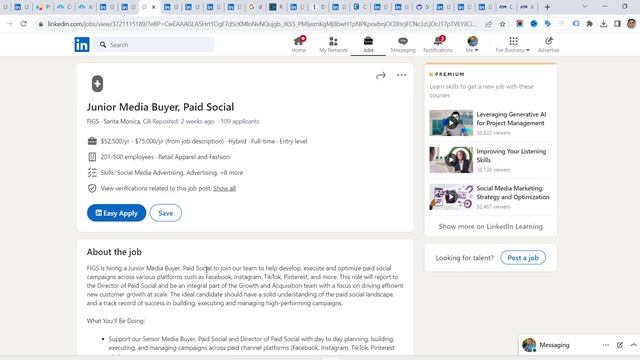Screen dimensions: 640x360
Task: Click the skills +8 more text
Action: (231, 173)
